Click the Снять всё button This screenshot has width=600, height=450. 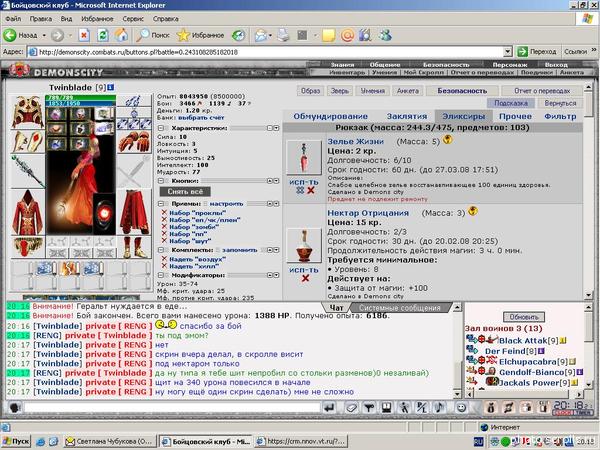click(185, 191)
